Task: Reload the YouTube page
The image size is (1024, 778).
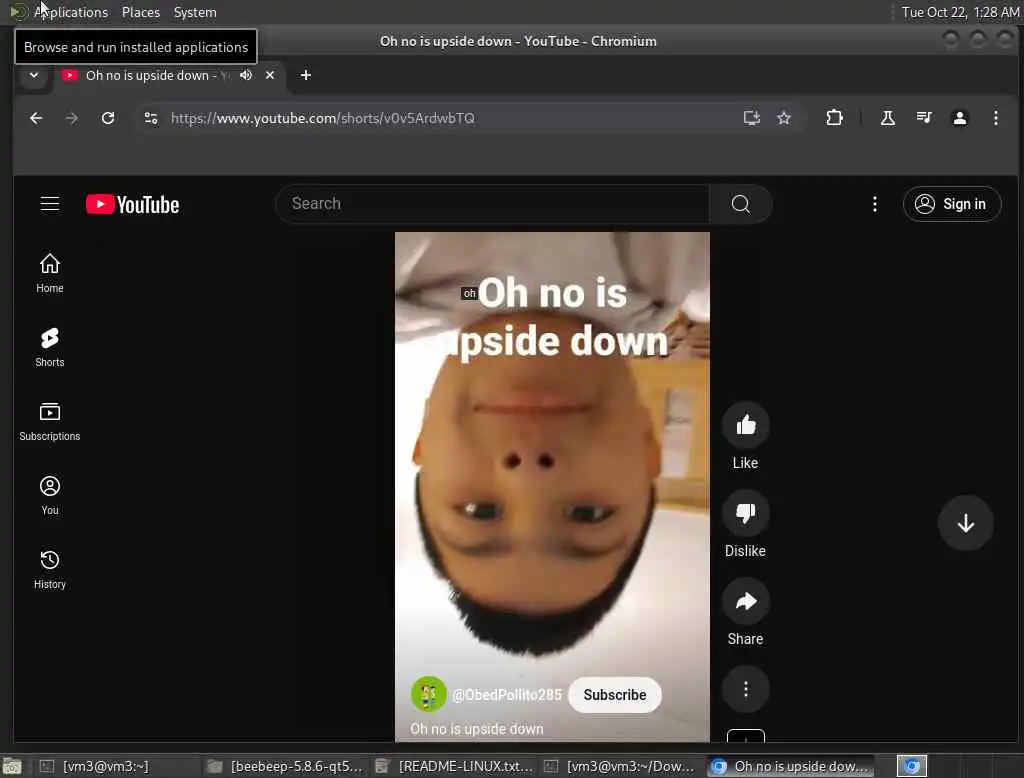Action: point(108,118)
